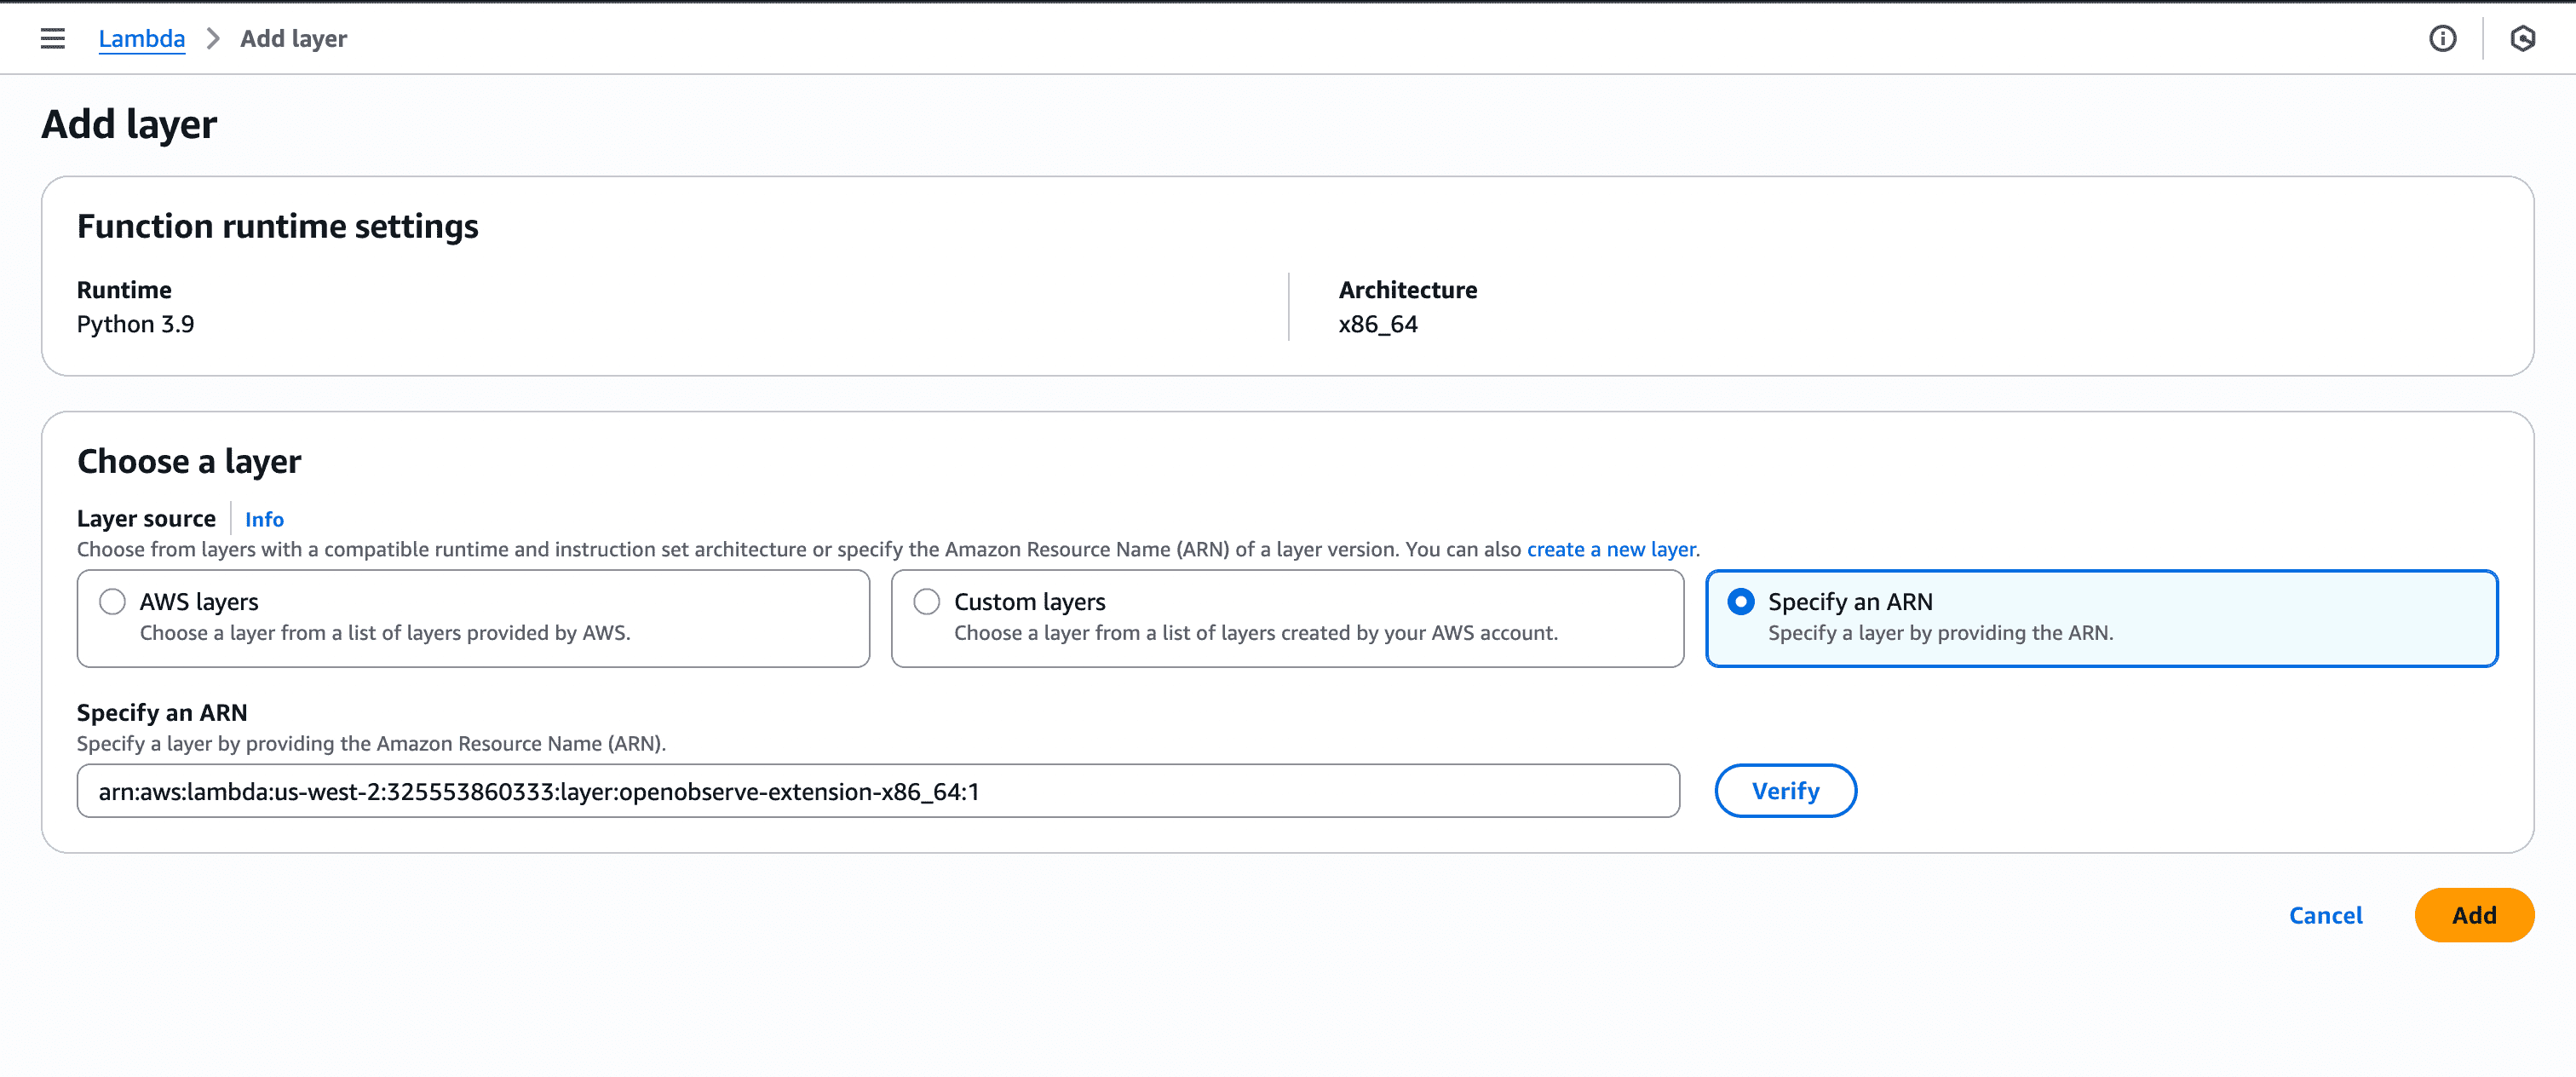The width and height of the screenshot is (2576, 1077).
Task: Open the navigation menu
Action: coord(52,38)
